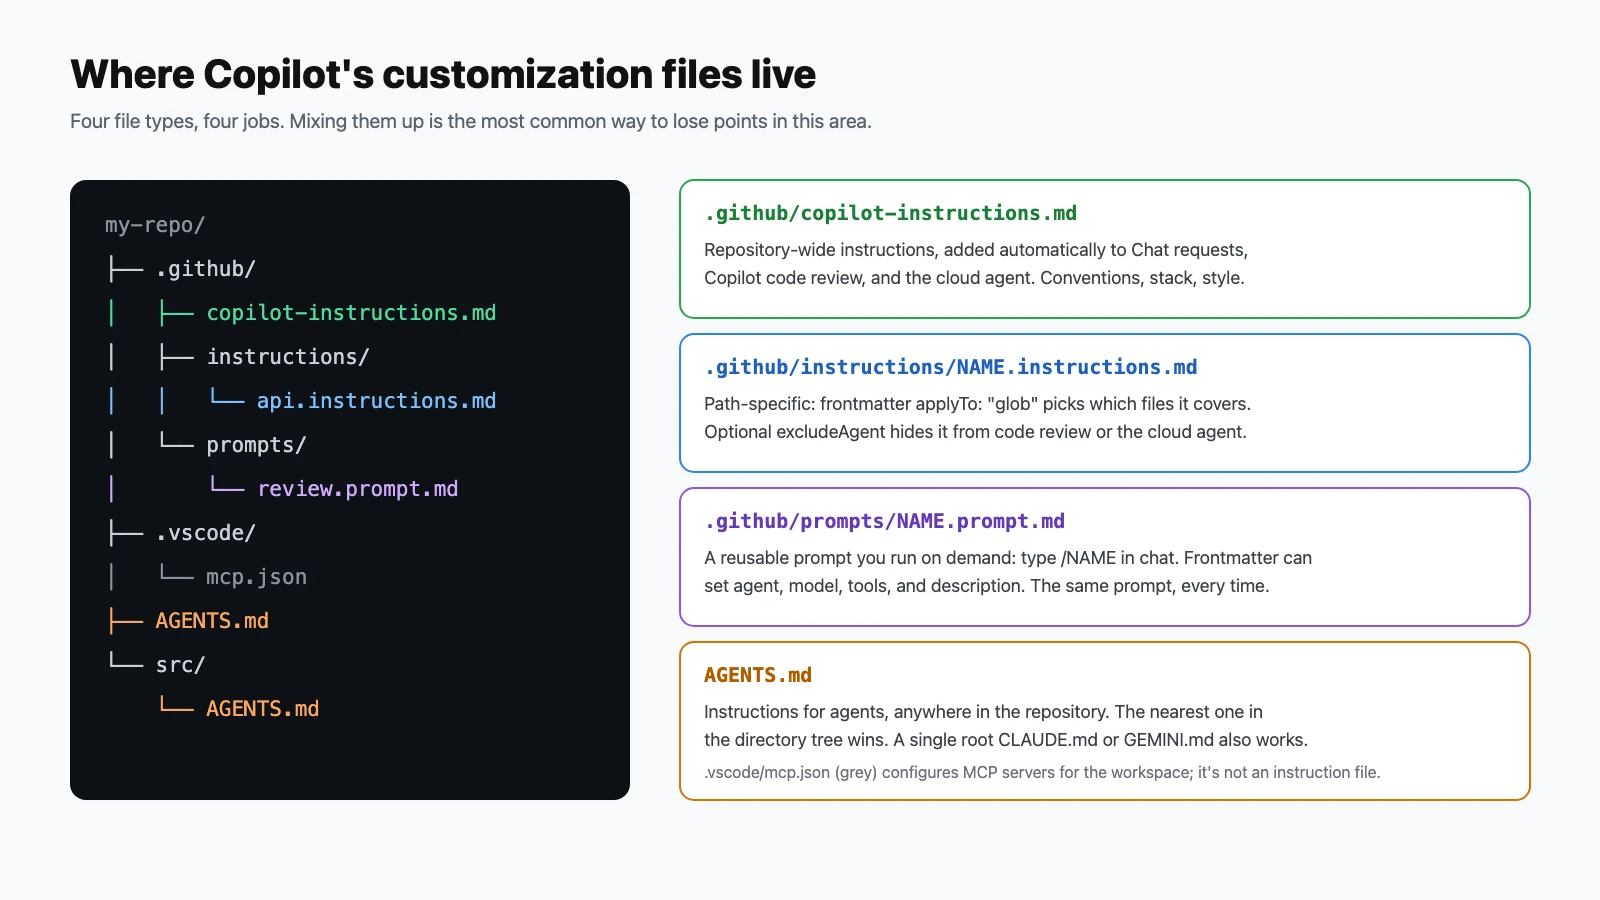The height and width of the screenshot is (900, 1600).
Task: Click line 'set agent, model, tools, and description'
Action: 986,586
